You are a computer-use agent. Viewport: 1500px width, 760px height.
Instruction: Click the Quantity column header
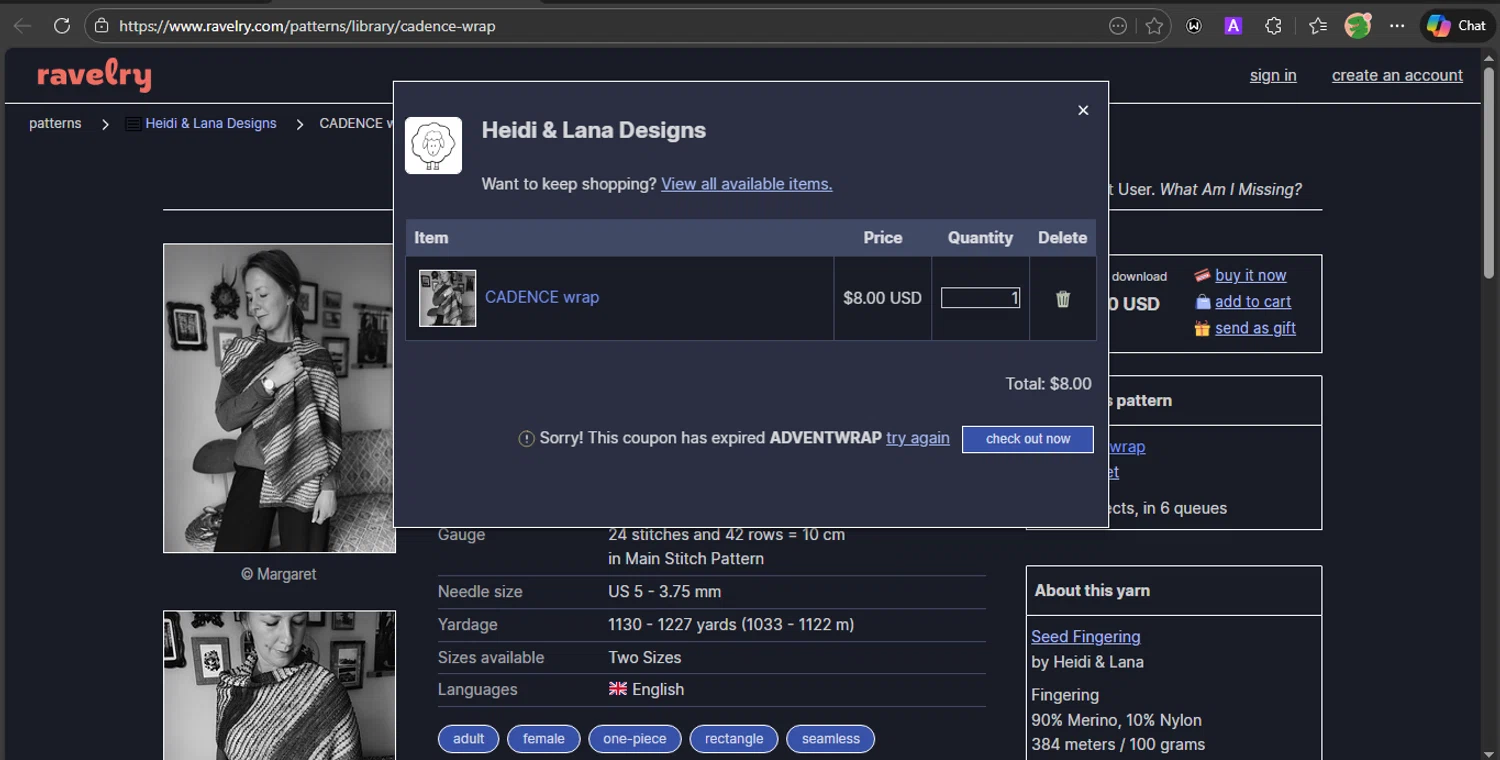click(980, 238)
